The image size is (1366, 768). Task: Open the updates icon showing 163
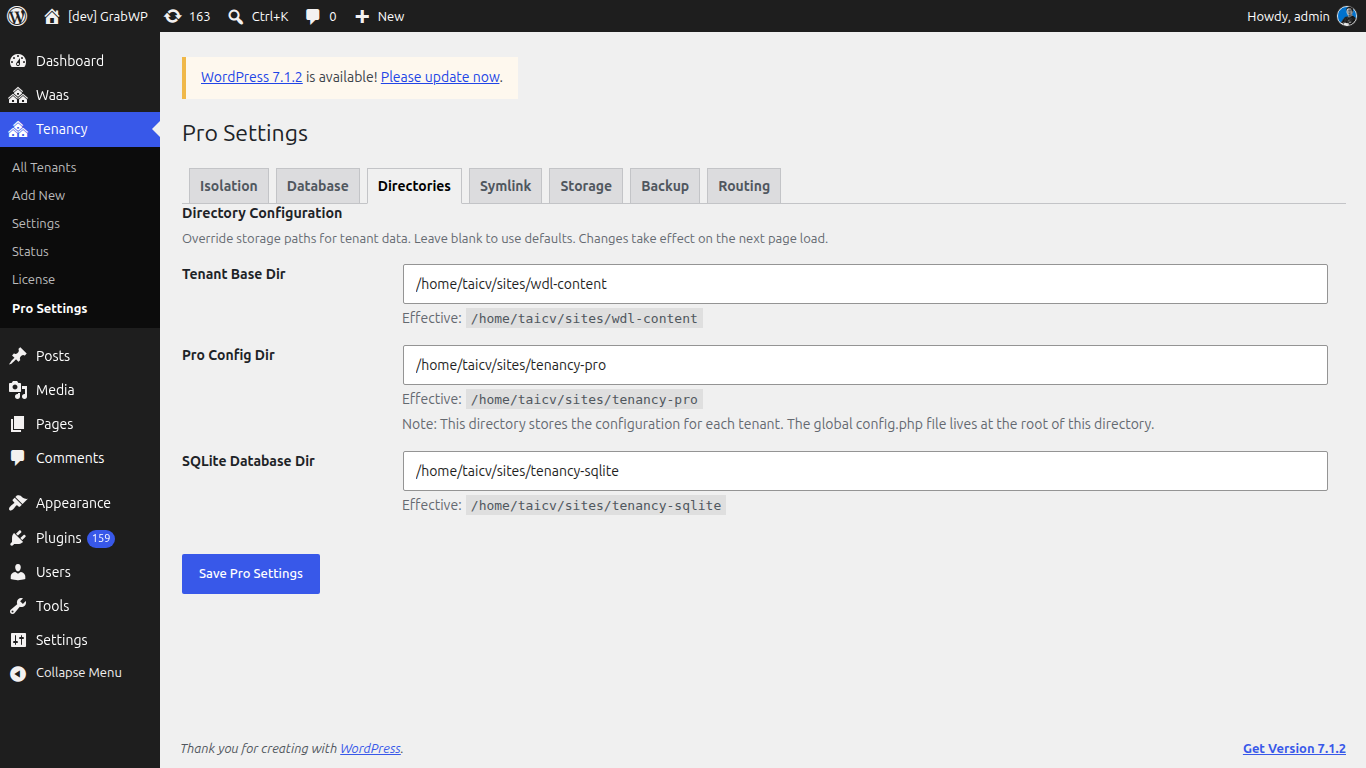172,16
